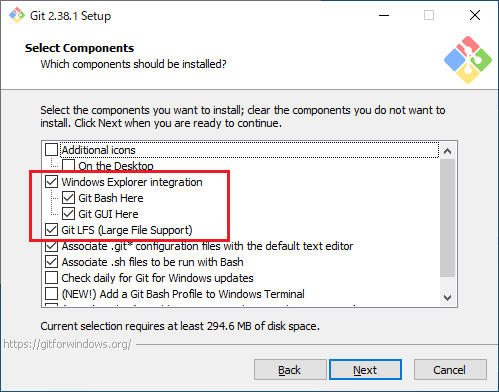499x392 pixels.
Task: Click the component list scrollbar thumb
Action: (448, 218)
